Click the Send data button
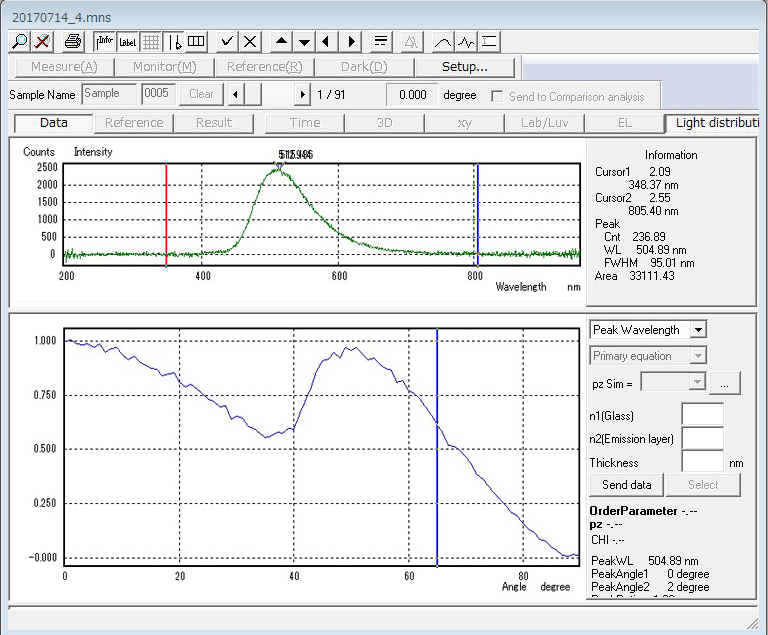Viewport: 768px width, 635px height. (x=627, y=485)
